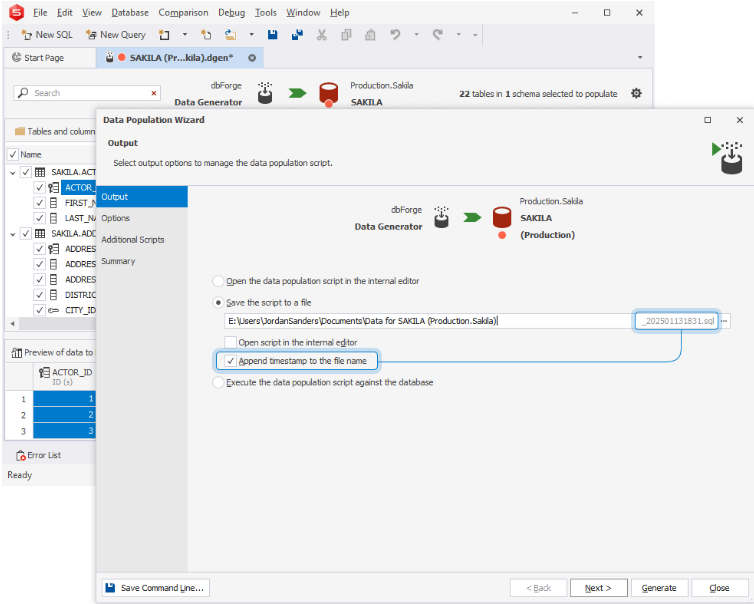Click the Undo arrow icon

coord(395,35)
